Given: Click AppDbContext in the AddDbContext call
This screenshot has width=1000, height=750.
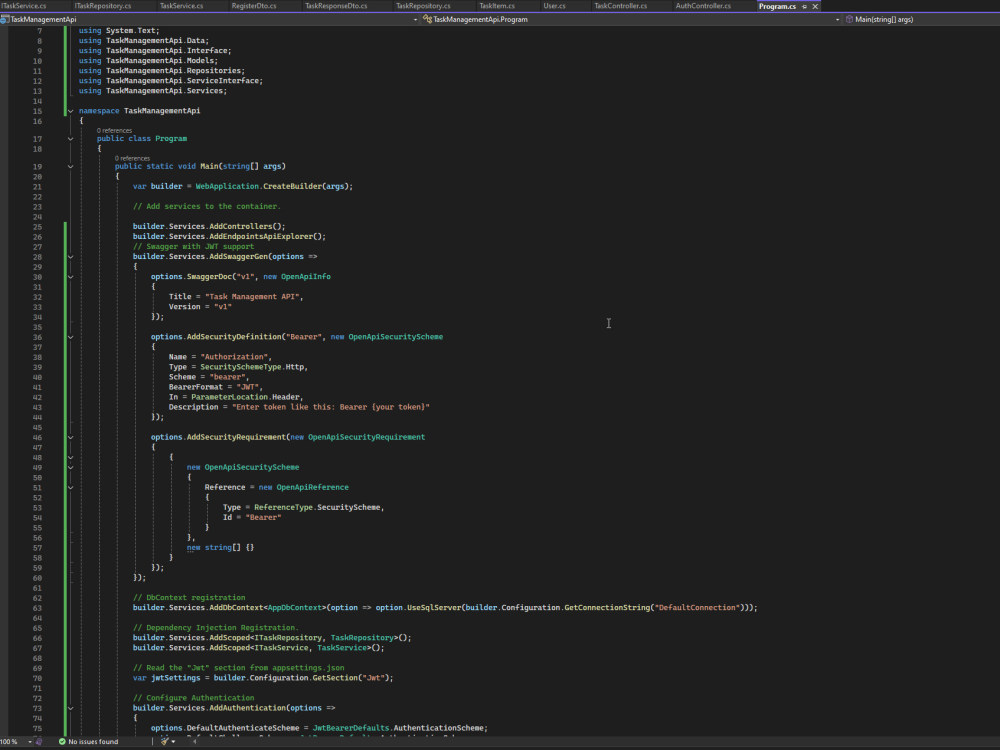Looking at the screenshot, I should (x=295, y=608).
